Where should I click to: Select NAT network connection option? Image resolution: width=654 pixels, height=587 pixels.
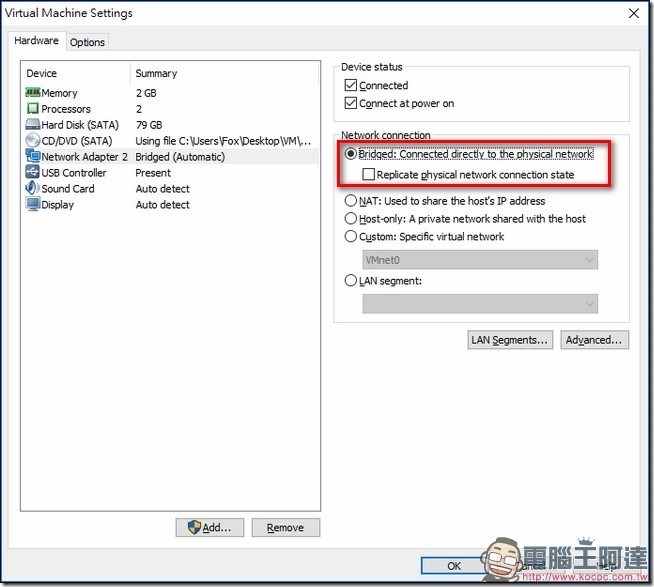[x=351, y=201]
